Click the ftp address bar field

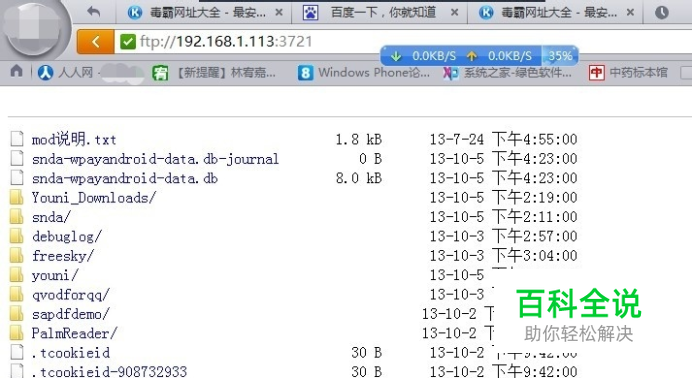point(402,42)
